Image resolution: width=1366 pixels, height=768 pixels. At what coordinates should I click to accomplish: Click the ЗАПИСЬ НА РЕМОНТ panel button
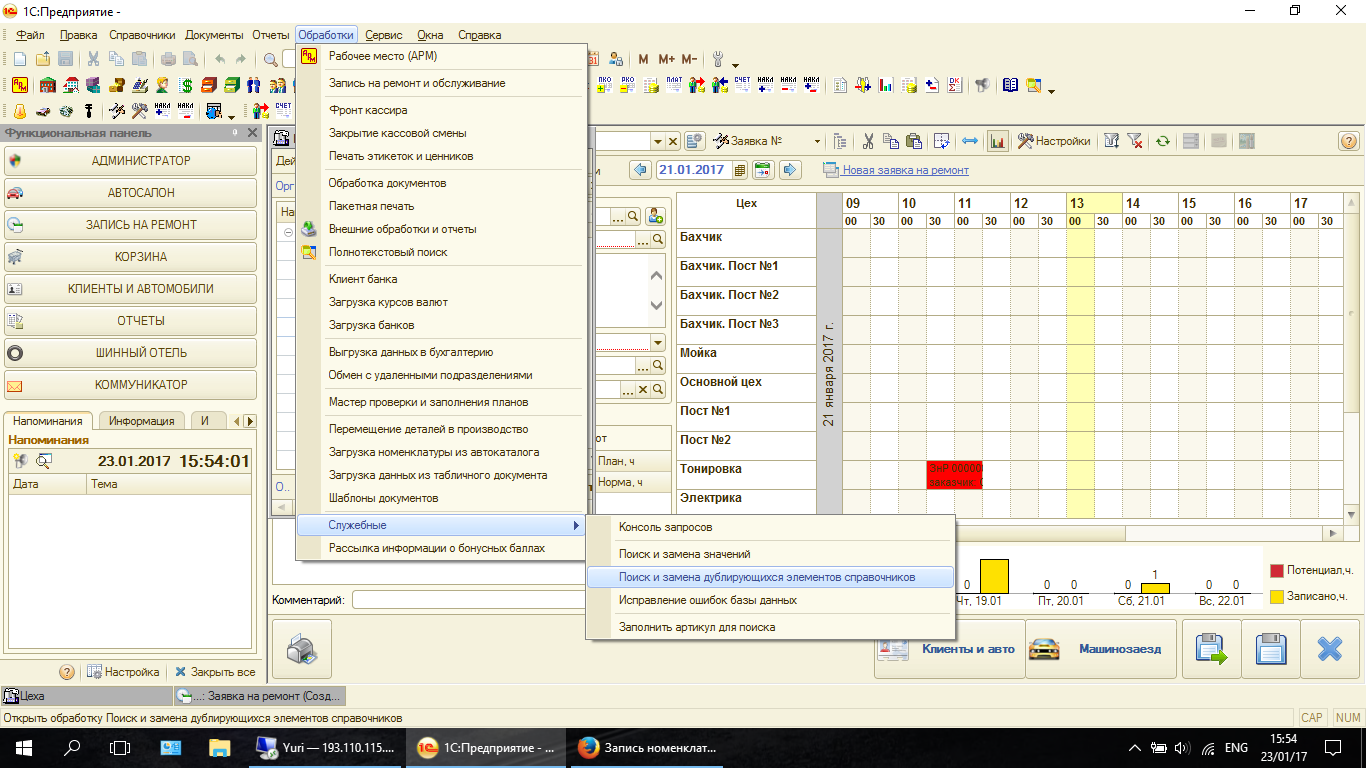coord(130,224)
